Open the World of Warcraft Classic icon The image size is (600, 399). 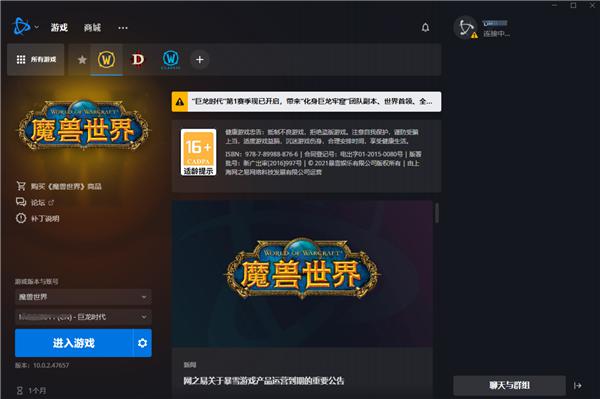(170, 60)
